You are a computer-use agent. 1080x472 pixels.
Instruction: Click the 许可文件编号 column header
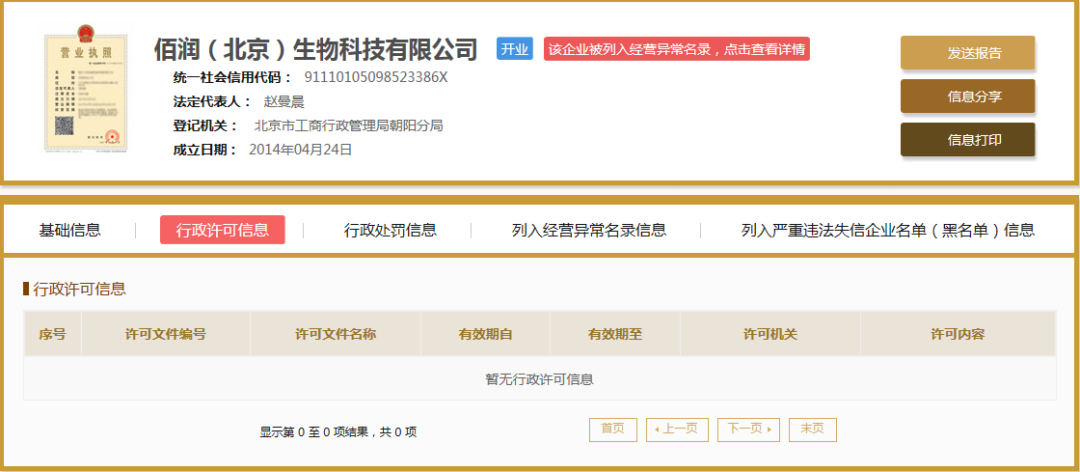coord(166,334)
